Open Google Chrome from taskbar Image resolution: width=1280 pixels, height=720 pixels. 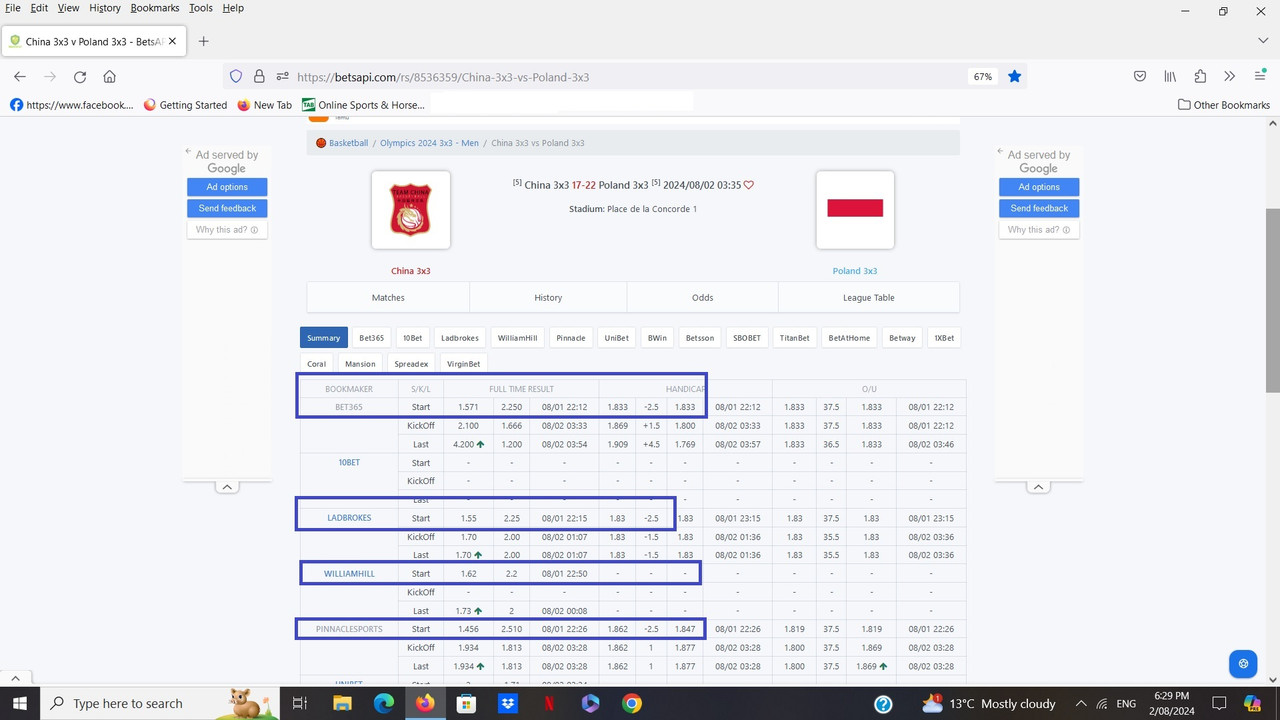click(x=631, y=703)
